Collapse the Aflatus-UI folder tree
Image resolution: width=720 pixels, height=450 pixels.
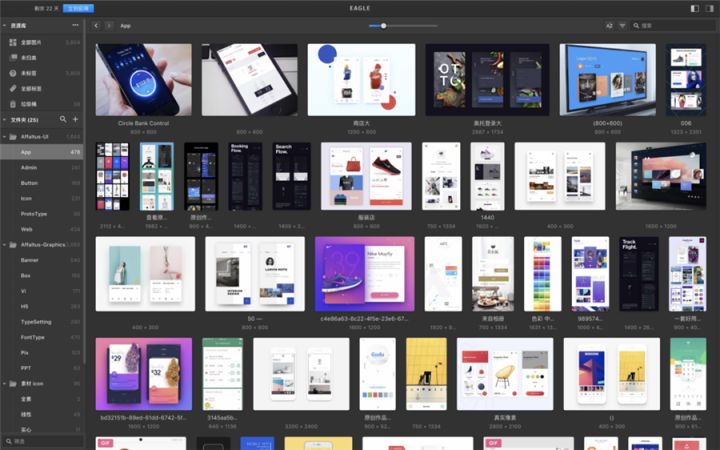5,137
